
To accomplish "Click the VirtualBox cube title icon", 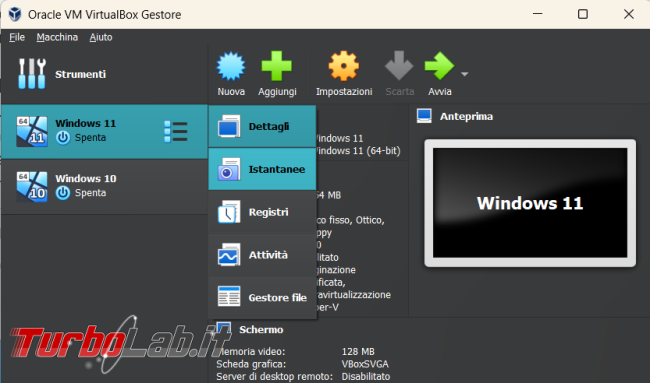I will (x=15, y=14).
